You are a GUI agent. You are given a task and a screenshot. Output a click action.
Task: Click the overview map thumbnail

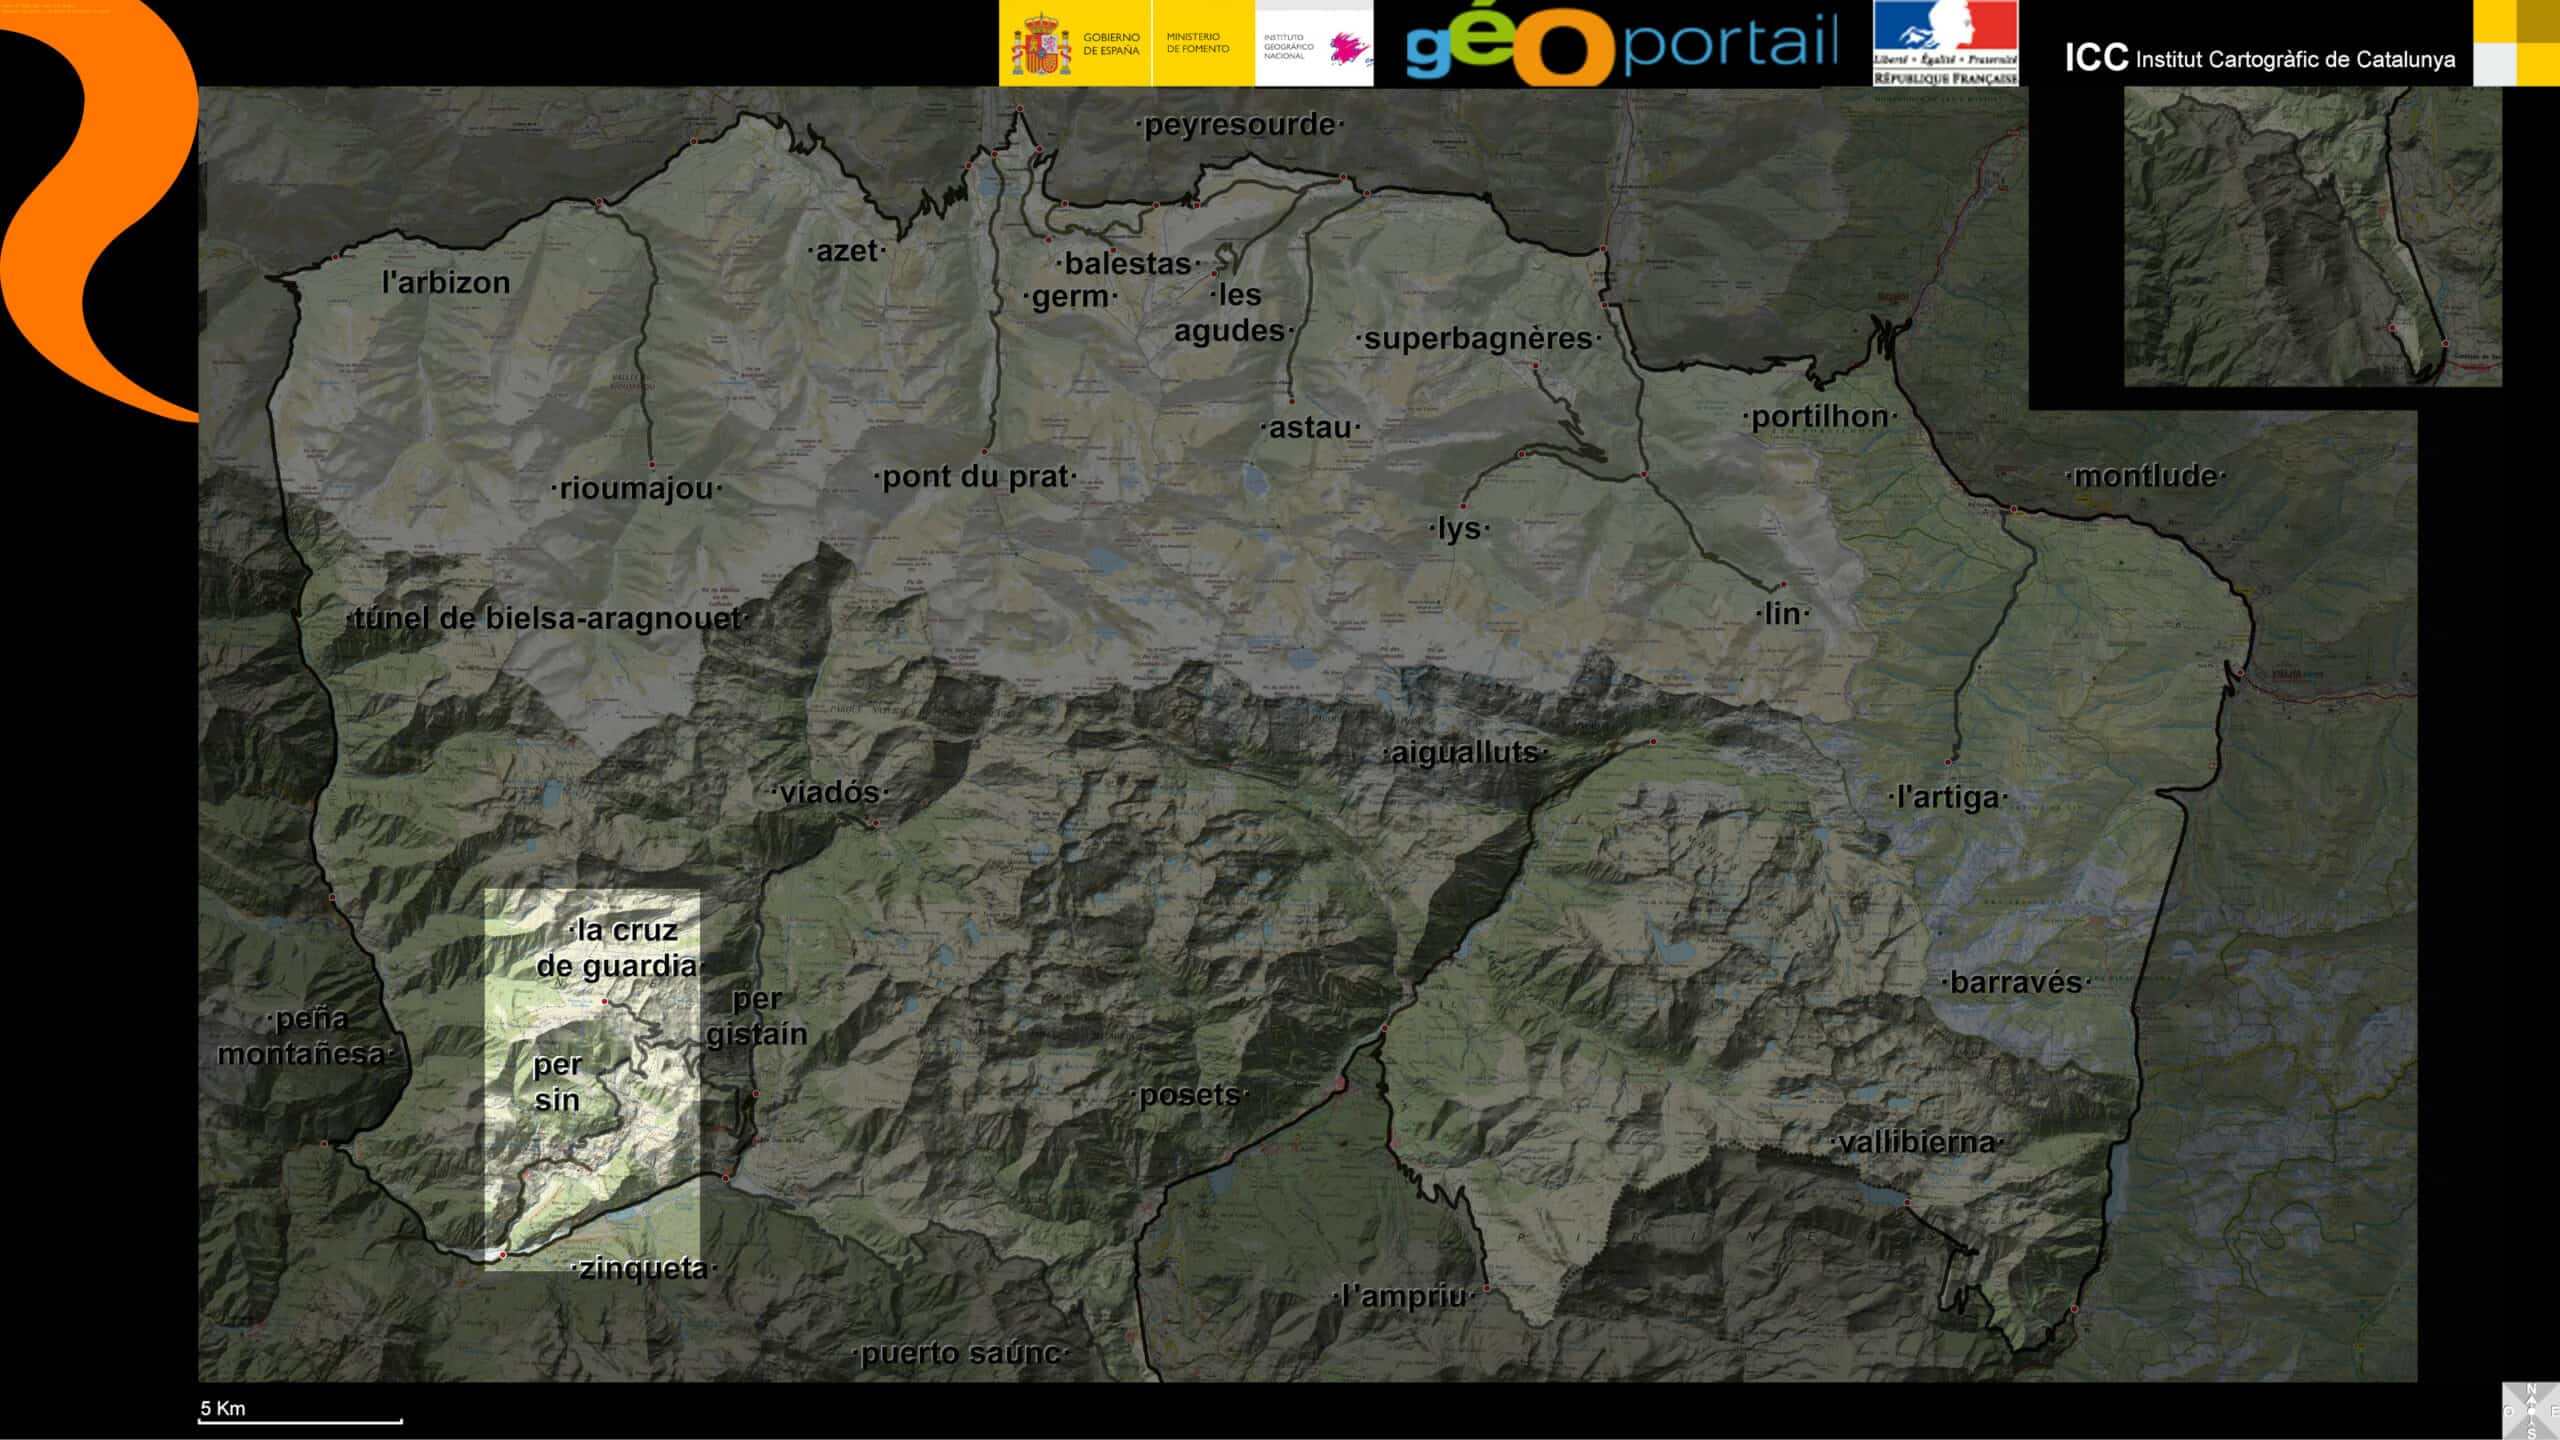click(2312, 236)
